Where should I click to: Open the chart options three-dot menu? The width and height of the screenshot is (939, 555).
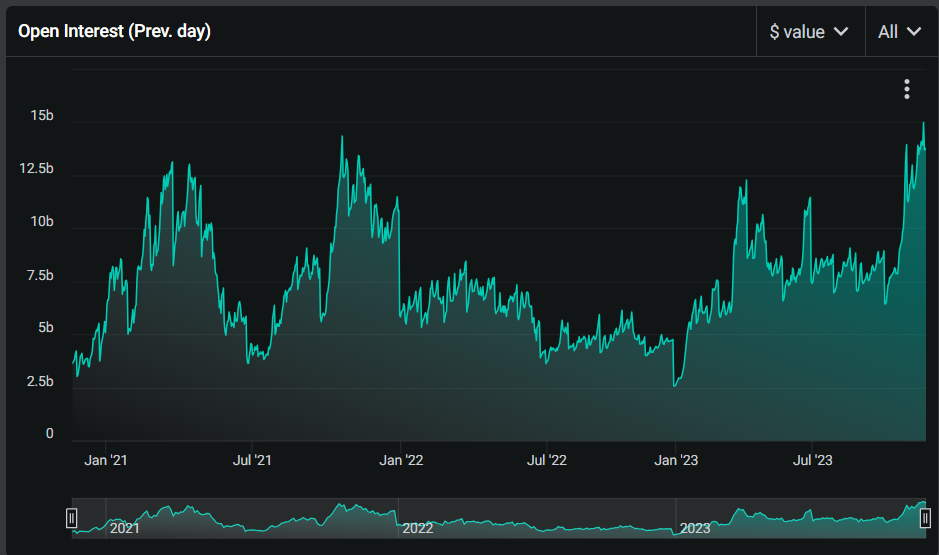[906, 89]
